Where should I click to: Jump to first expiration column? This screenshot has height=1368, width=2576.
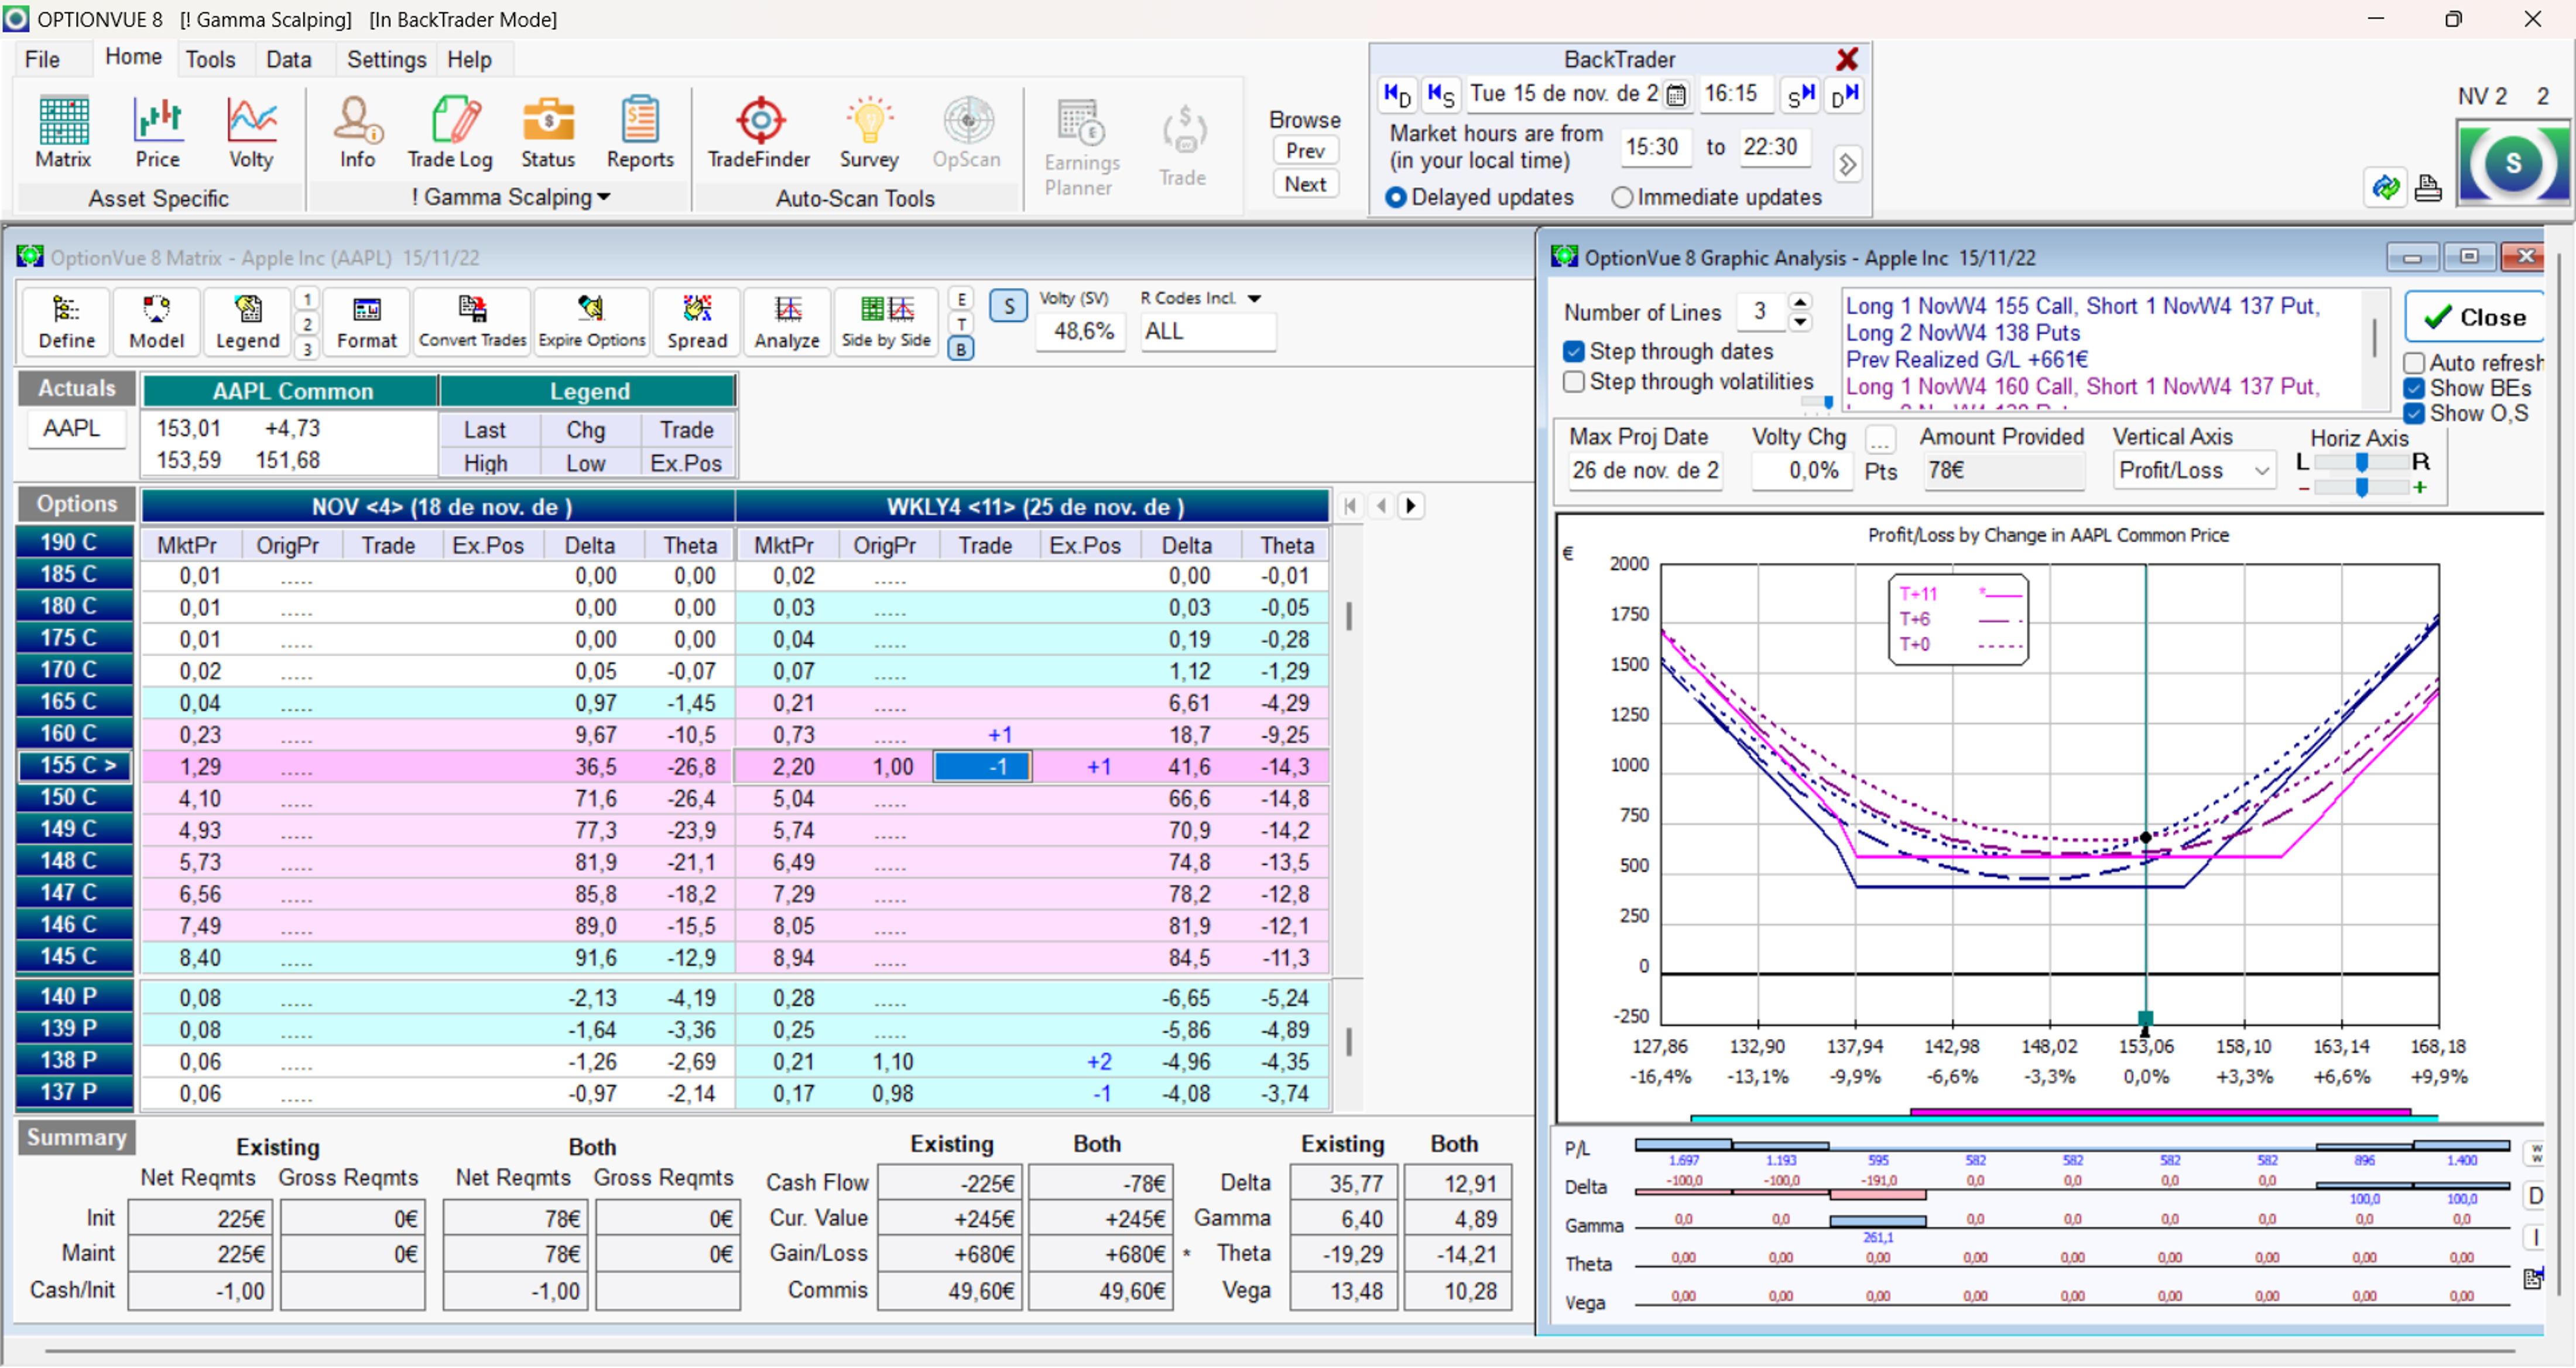click(x=1350, y=506)
